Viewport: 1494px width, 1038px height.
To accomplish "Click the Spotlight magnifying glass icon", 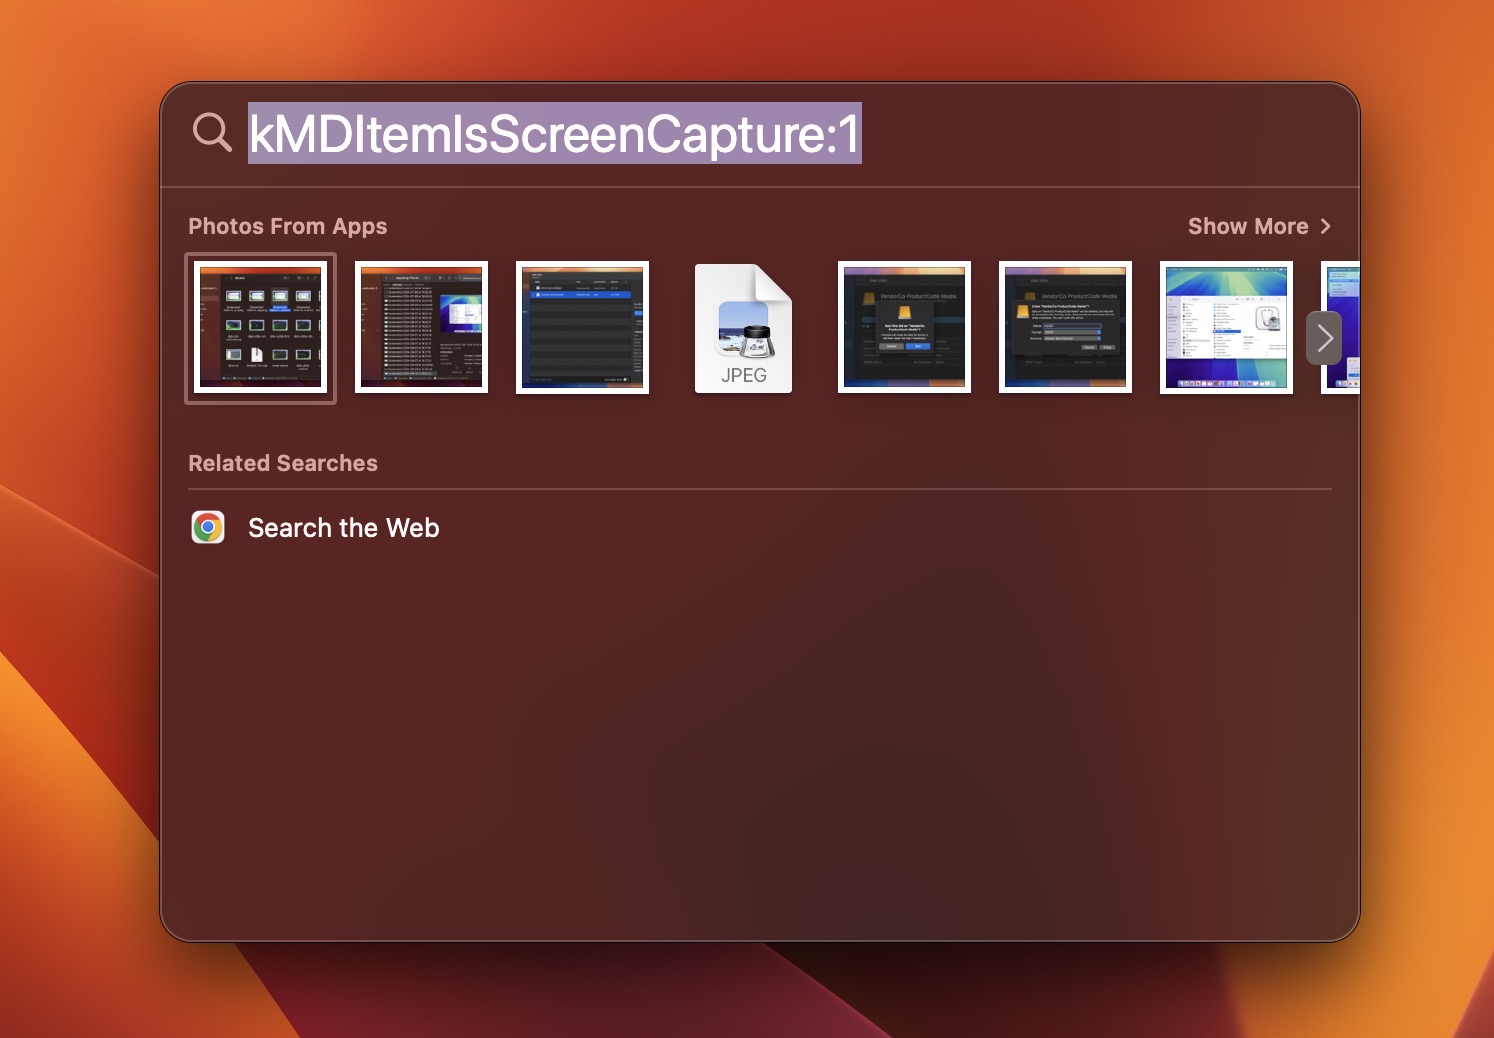I will pyautogui.click(x=212, y=132).
